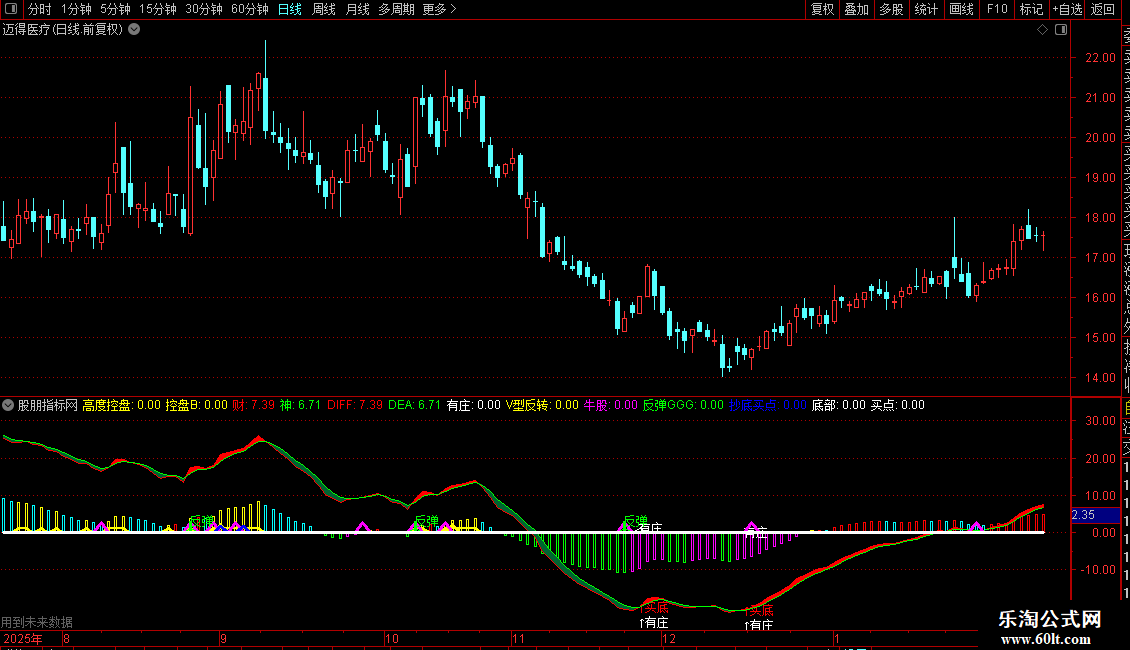1130x650 pixels.
Task: Switch to 分时 intraday view
Action: [x=39, y=9]
